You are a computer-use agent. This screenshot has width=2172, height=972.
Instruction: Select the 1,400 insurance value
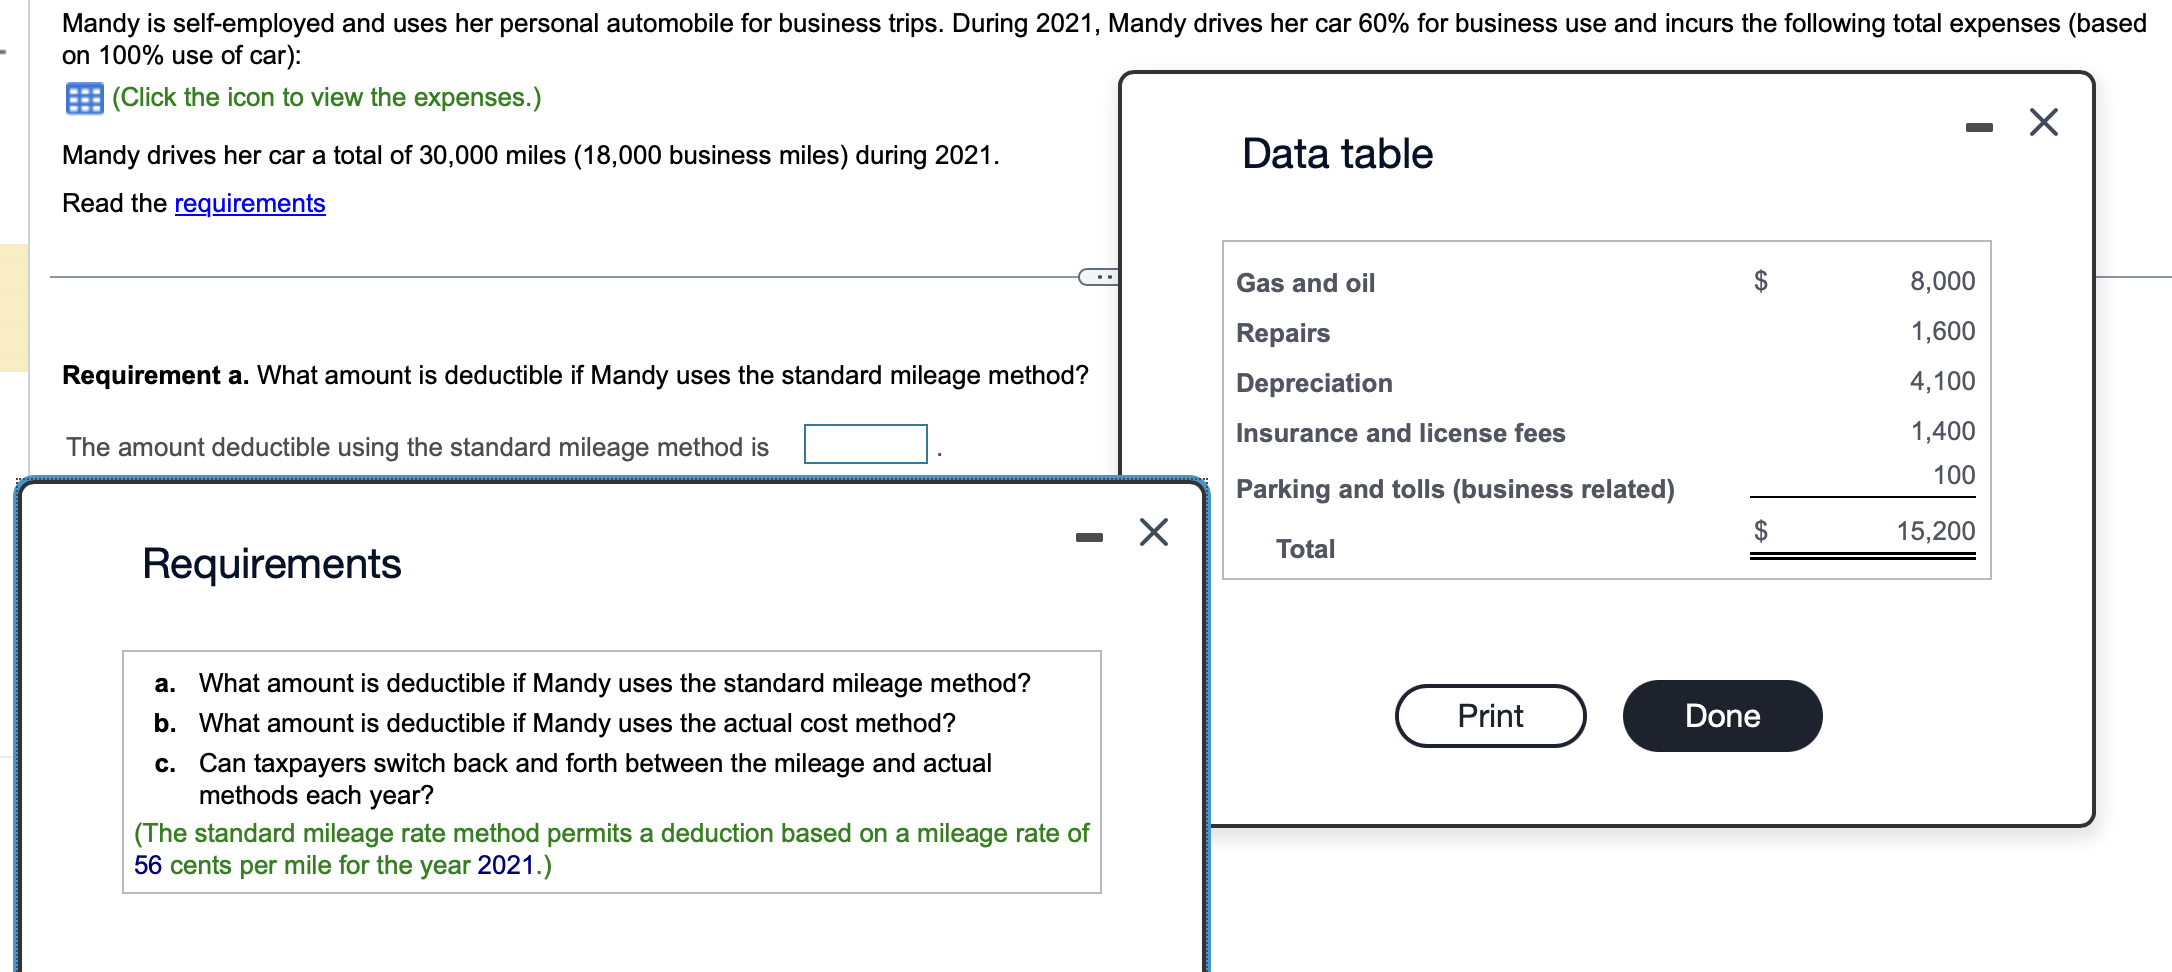1942,431
